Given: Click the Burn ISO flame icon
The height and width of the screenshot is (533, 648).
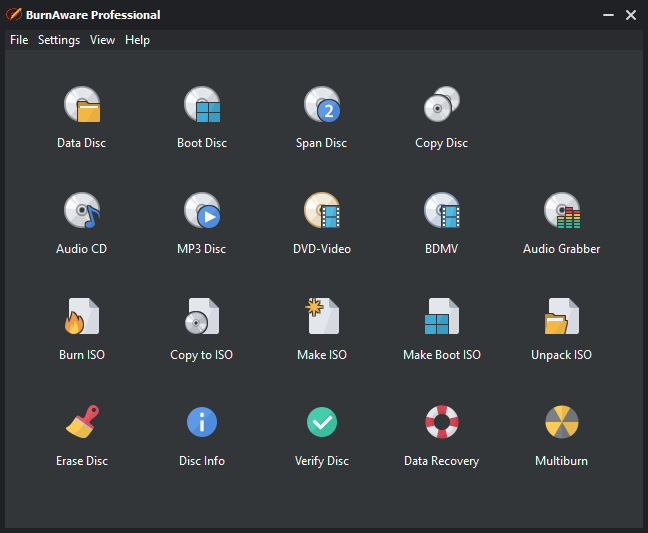Looking at the screenshot, I should click(x=82, y=316).
